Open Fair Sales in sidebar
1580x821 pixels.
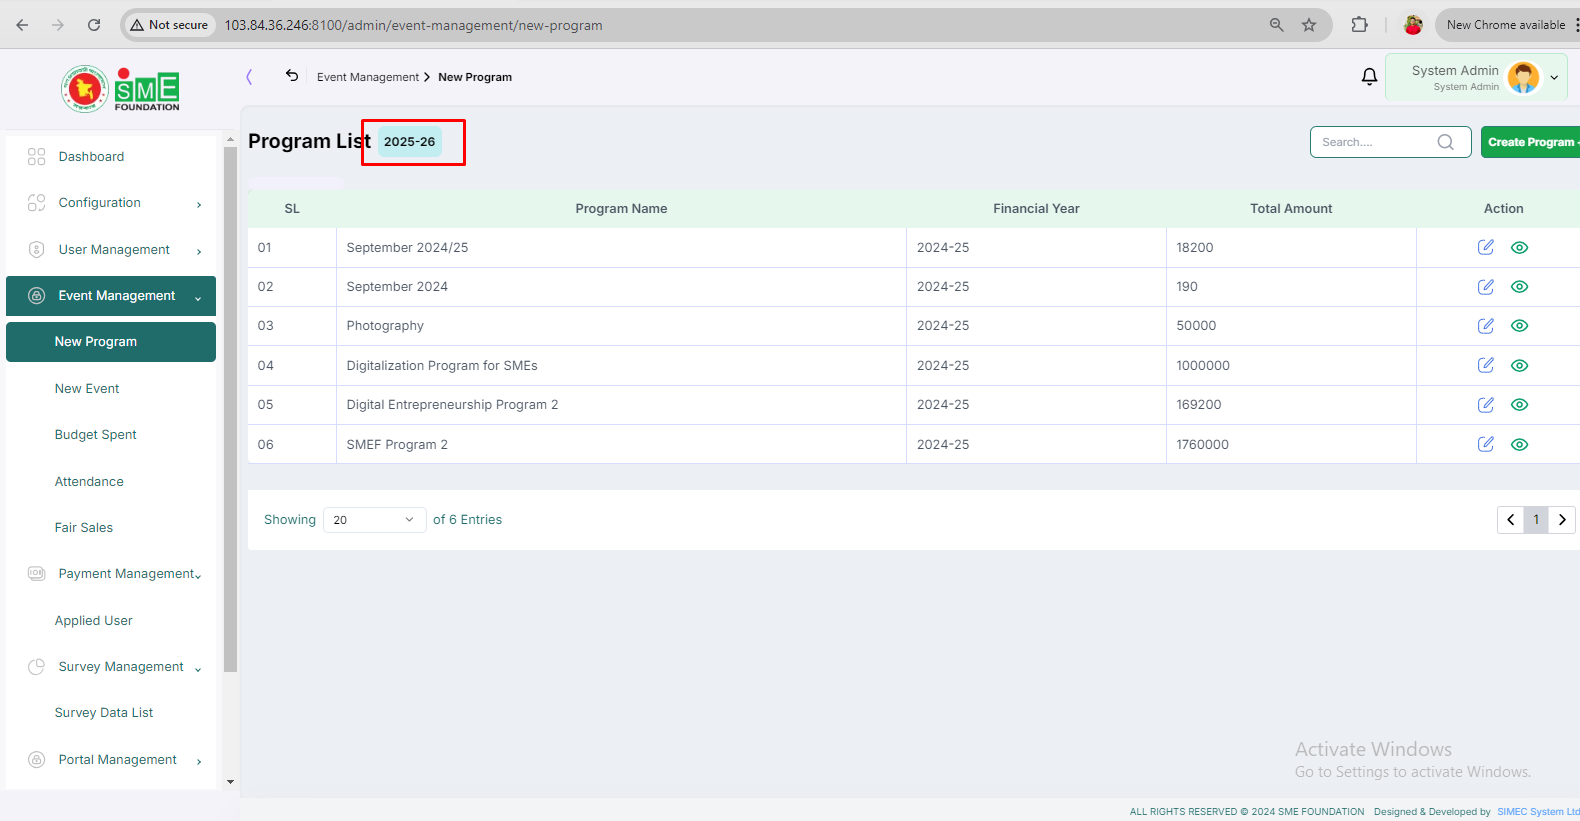tap(84, 528)
